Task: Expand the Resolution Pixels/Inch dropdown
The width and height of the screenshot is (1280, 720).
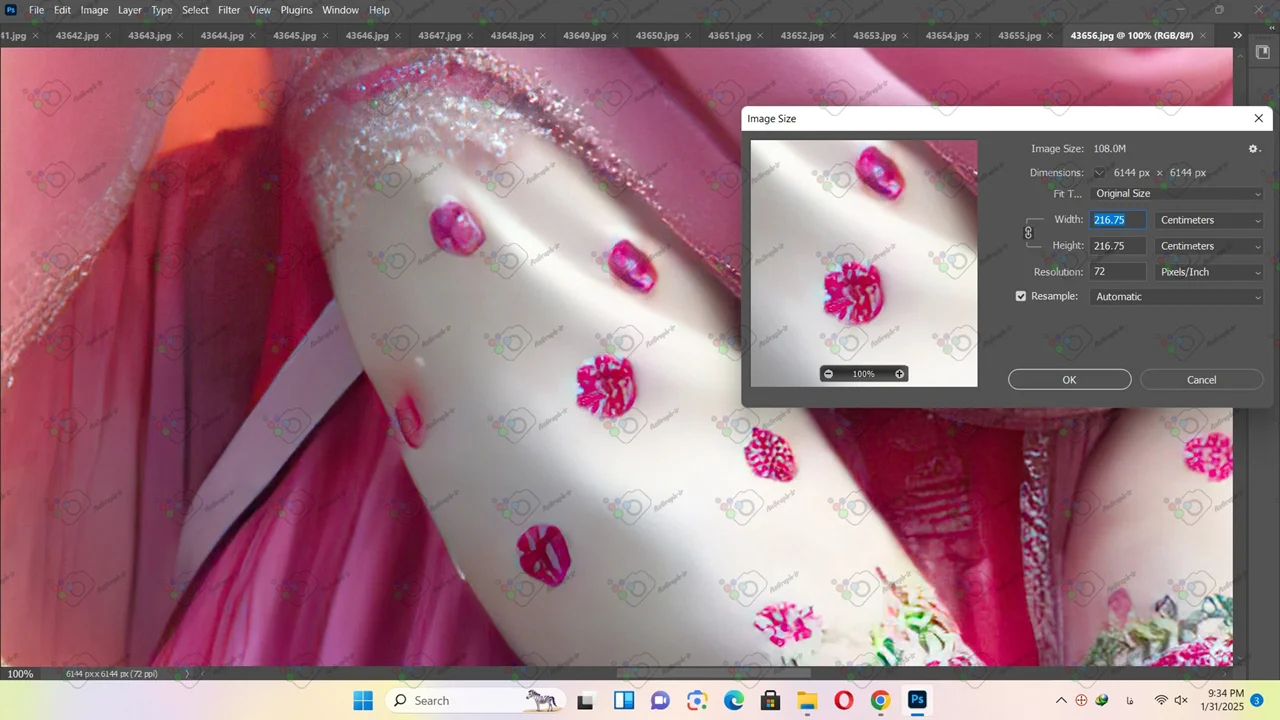Action: pos(1209,272)
